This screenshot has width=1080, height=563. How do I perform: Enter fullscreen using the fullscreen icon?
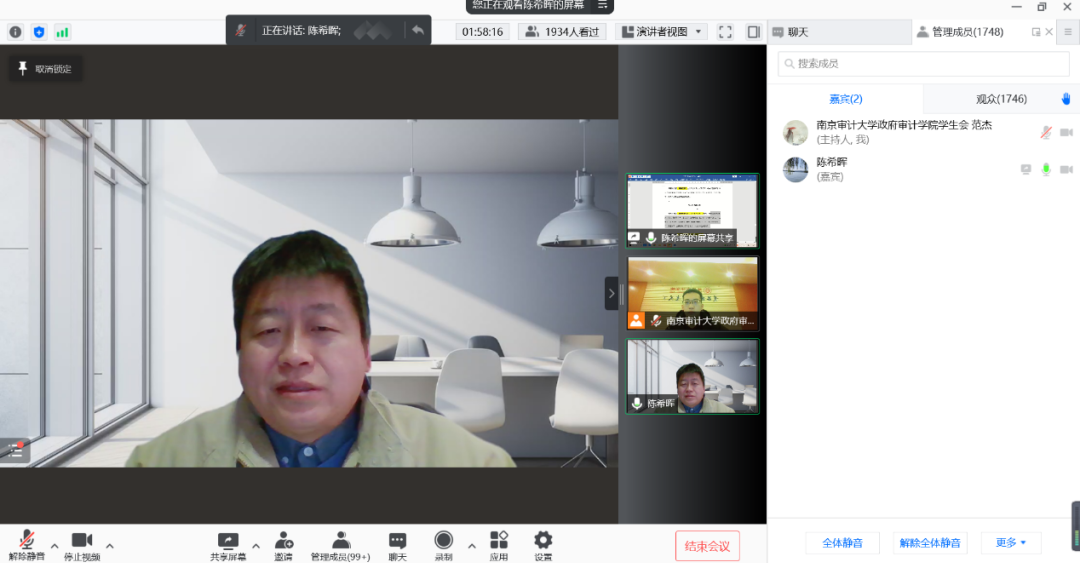coord(726,32)
